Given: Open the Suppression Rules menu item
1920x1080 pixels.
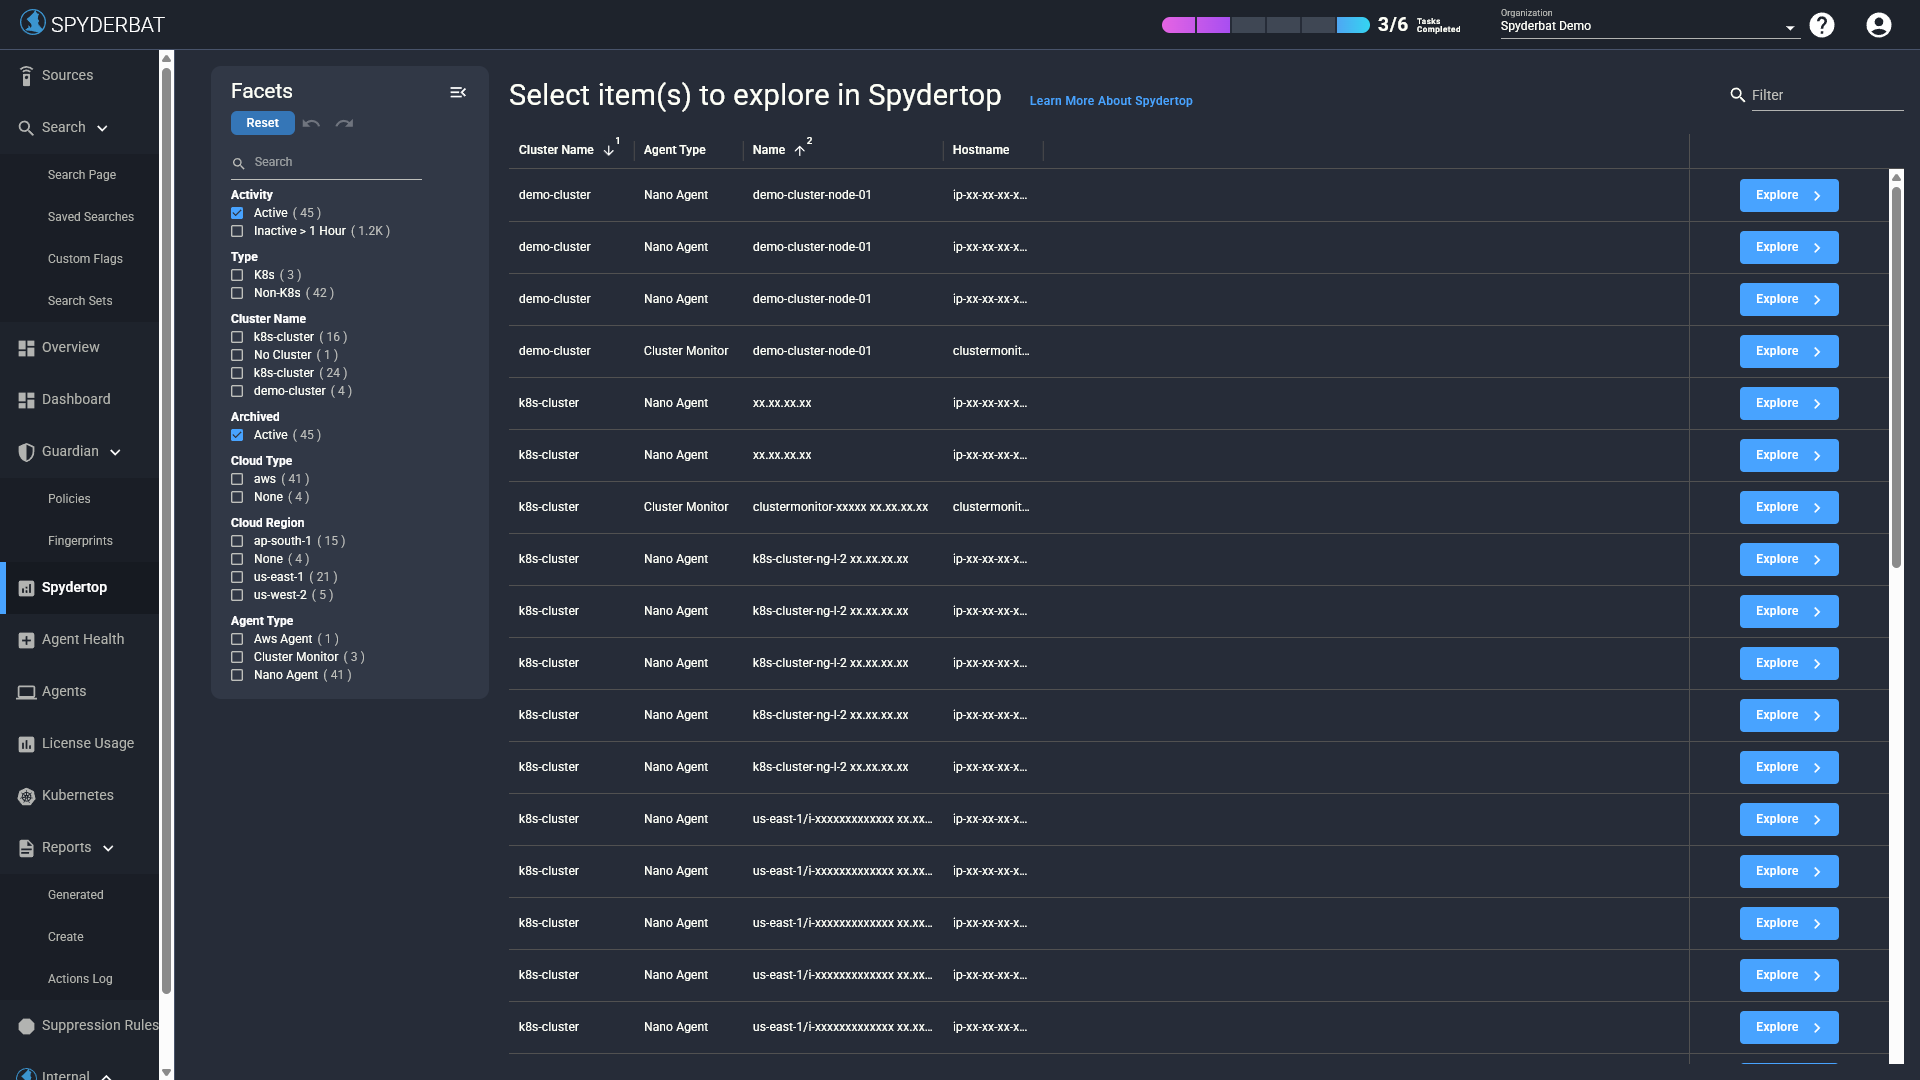Looking at the screenshot, I should pos(25,1025).
